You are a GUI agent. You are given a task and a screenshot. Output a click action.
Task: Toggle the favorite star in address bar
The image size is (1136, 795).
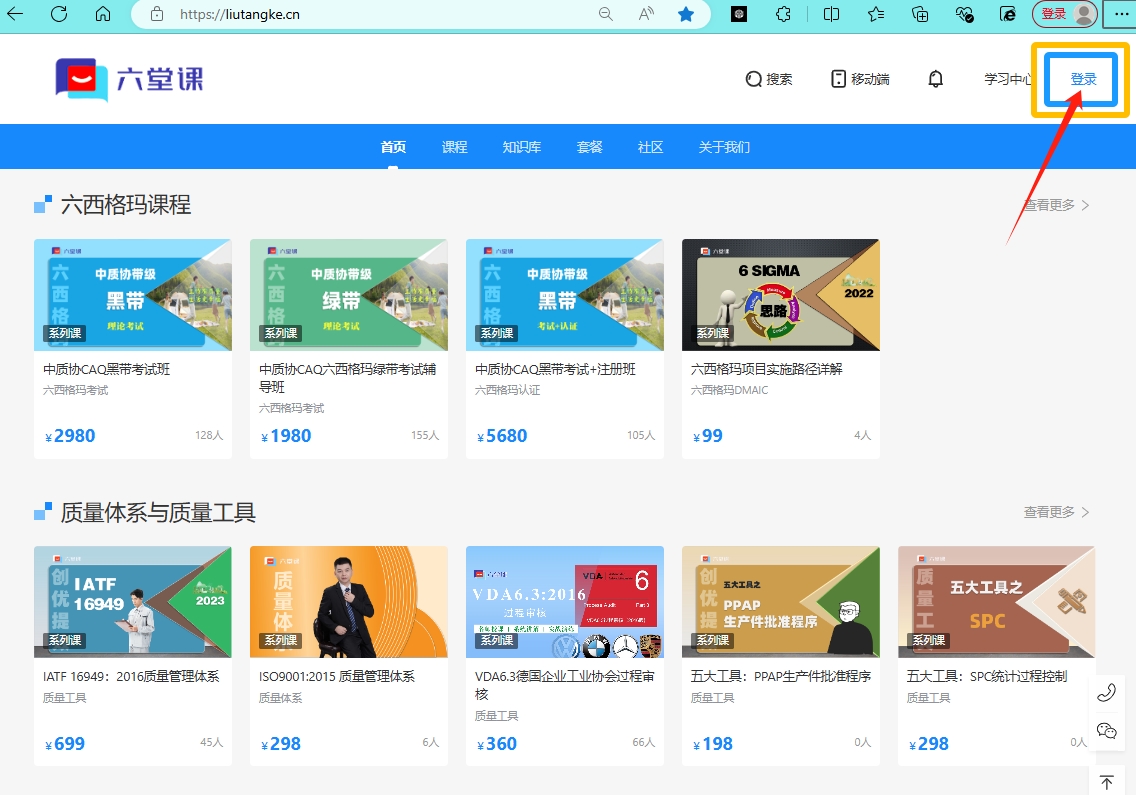[686, 14]
